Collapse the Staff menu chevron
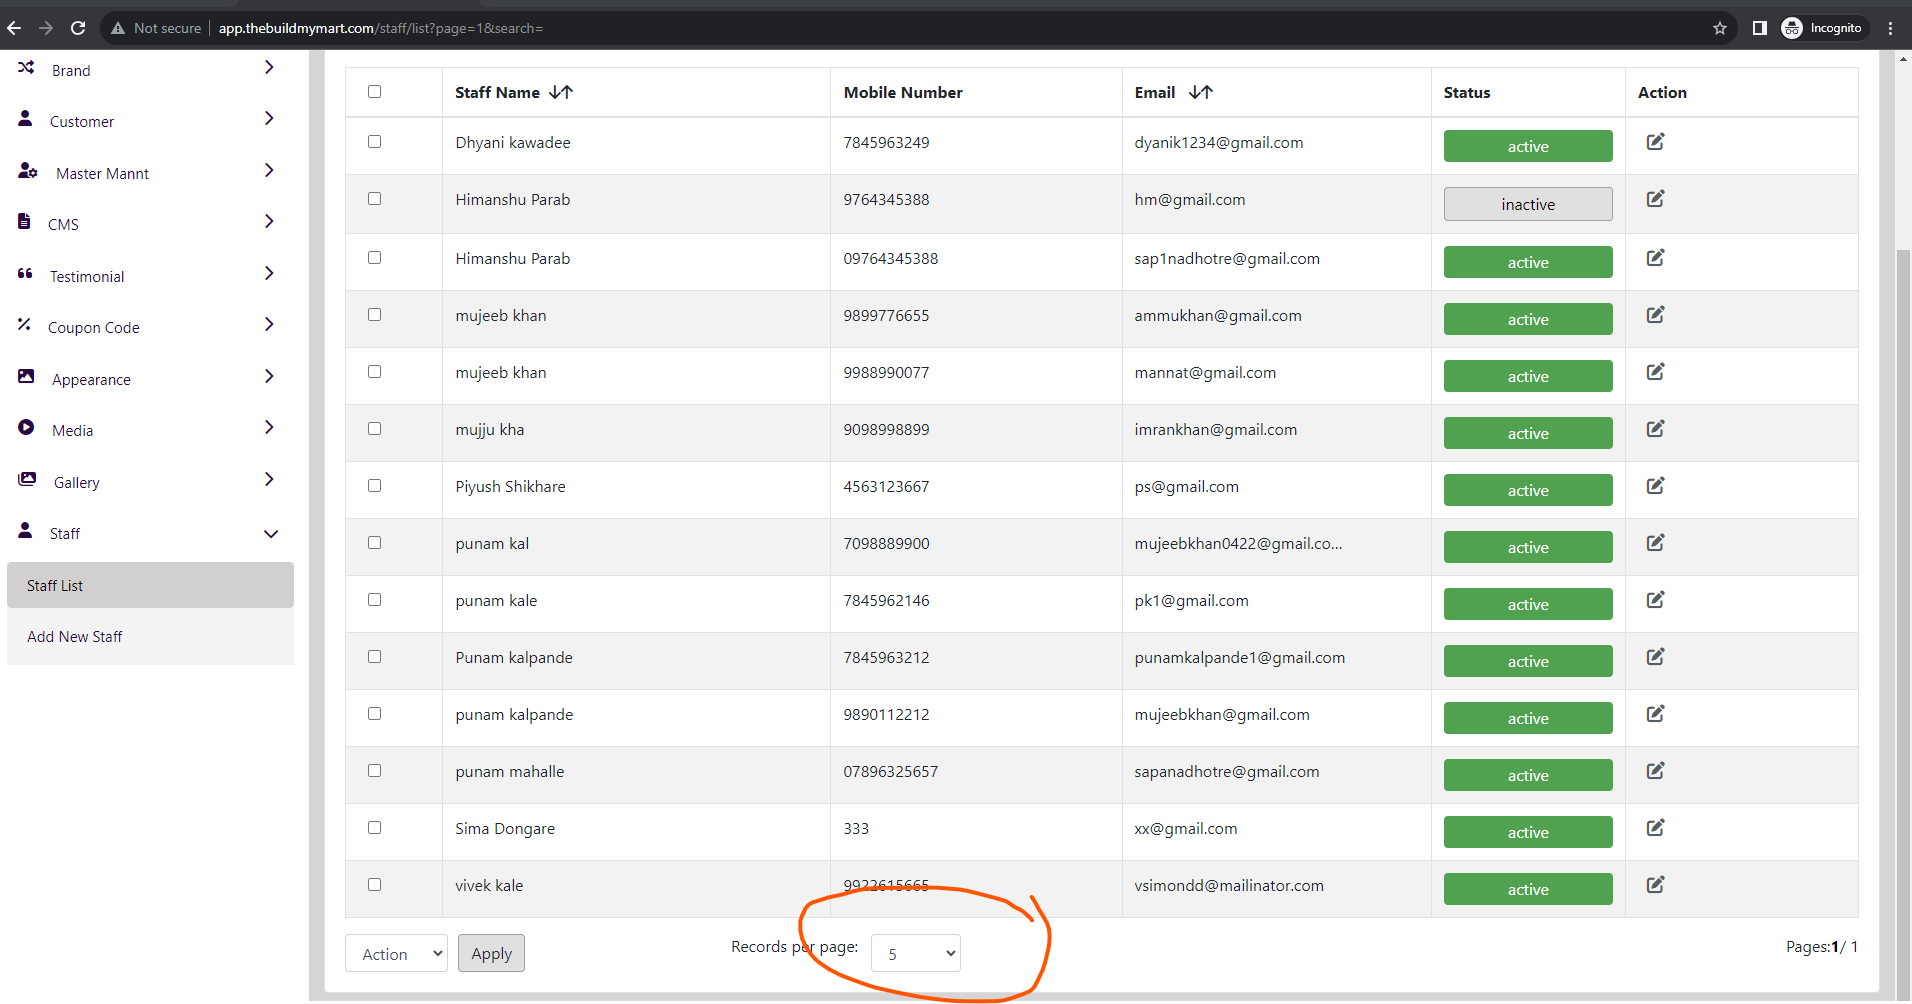The image size is (1912, 1004). (271, 534)
